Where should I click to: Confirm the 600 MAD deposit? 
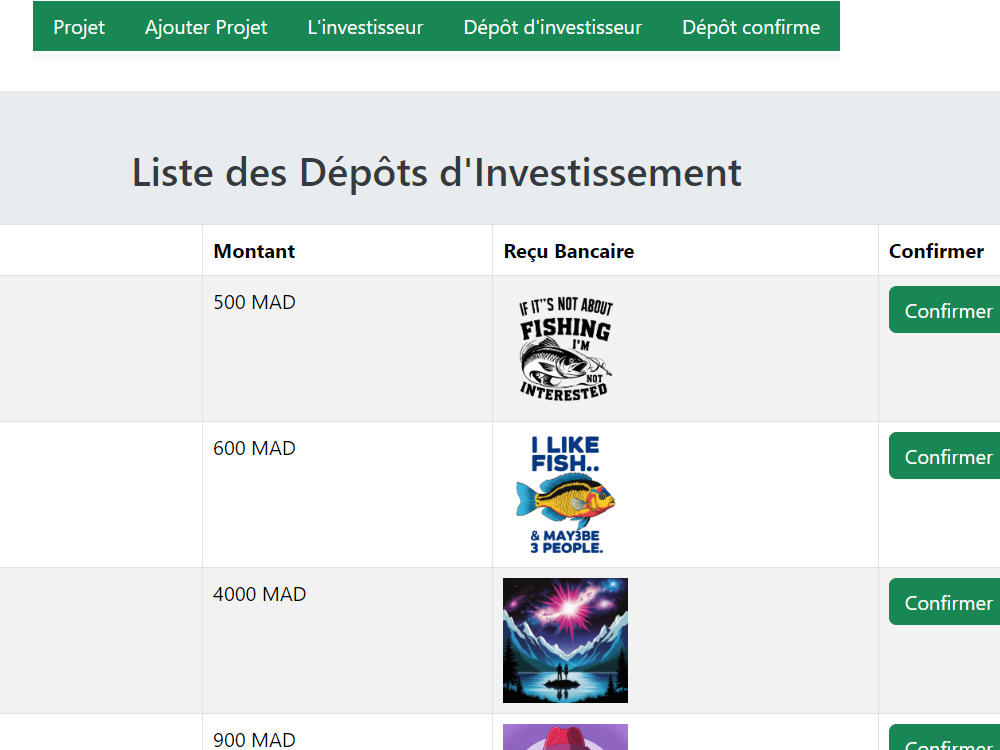(946, 456)
